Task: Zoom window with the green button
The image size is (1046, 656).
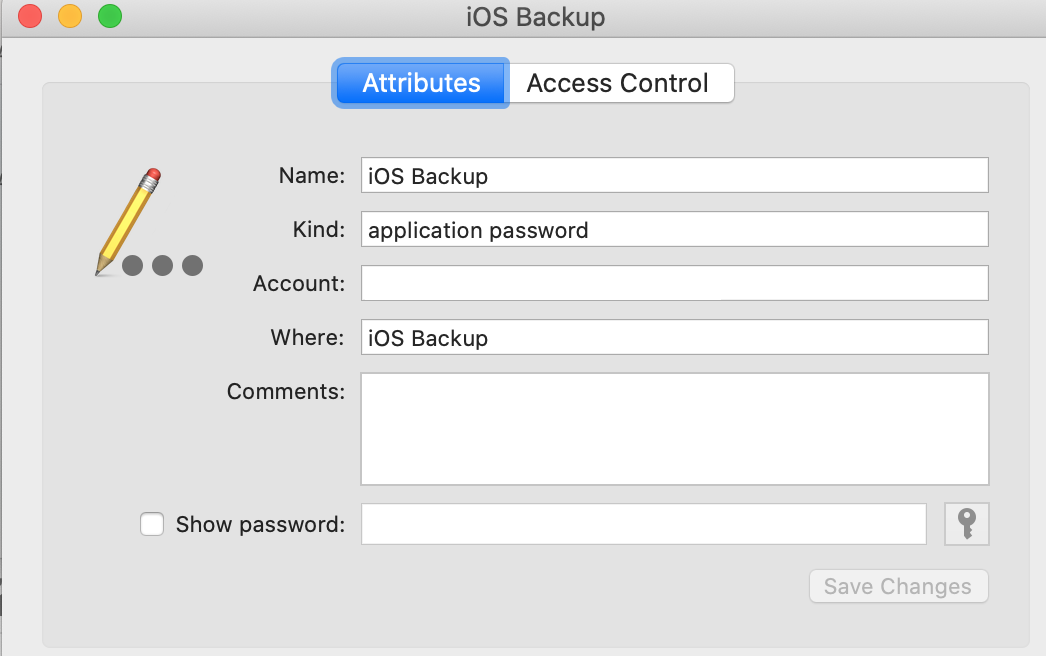Action: 110,17
